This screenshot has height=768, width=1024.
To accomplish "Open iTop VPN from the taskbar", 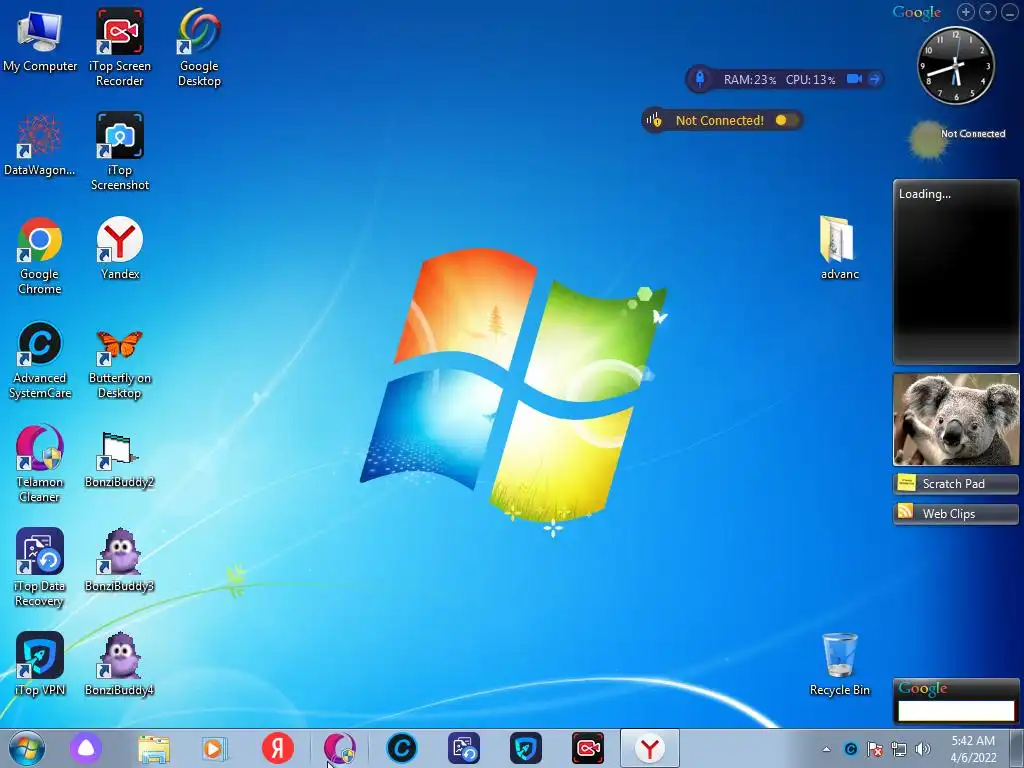I will [526, 748].
